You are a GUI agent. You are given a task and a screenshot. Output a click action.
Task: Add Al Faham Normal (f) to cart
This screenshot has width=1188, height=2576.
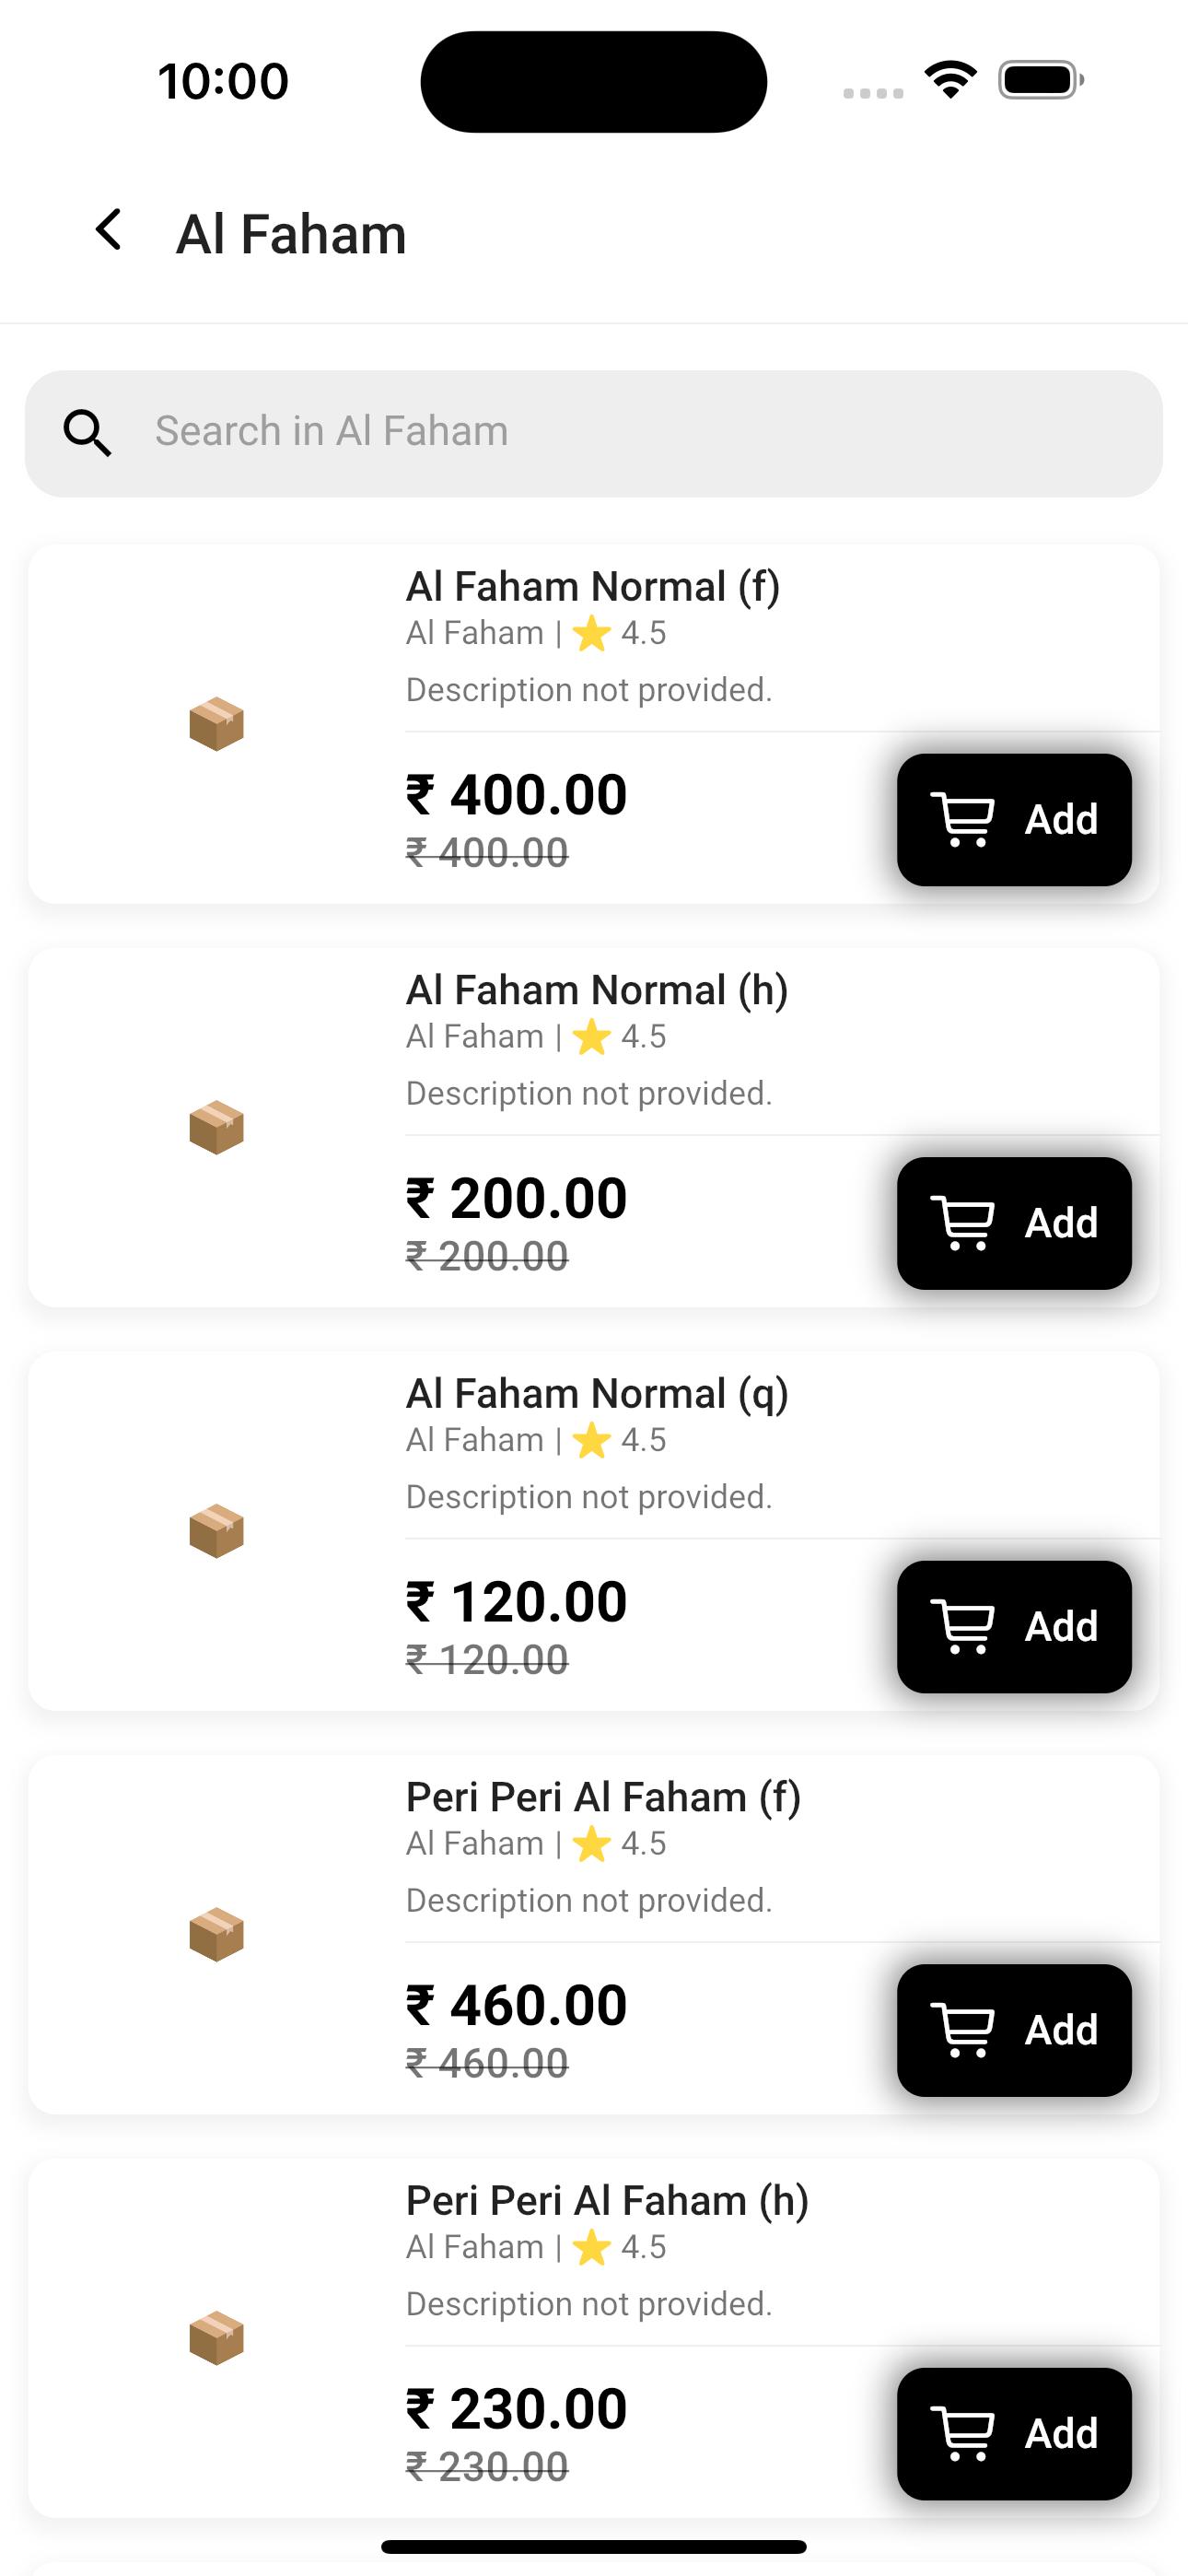[x=1014, y=820]
